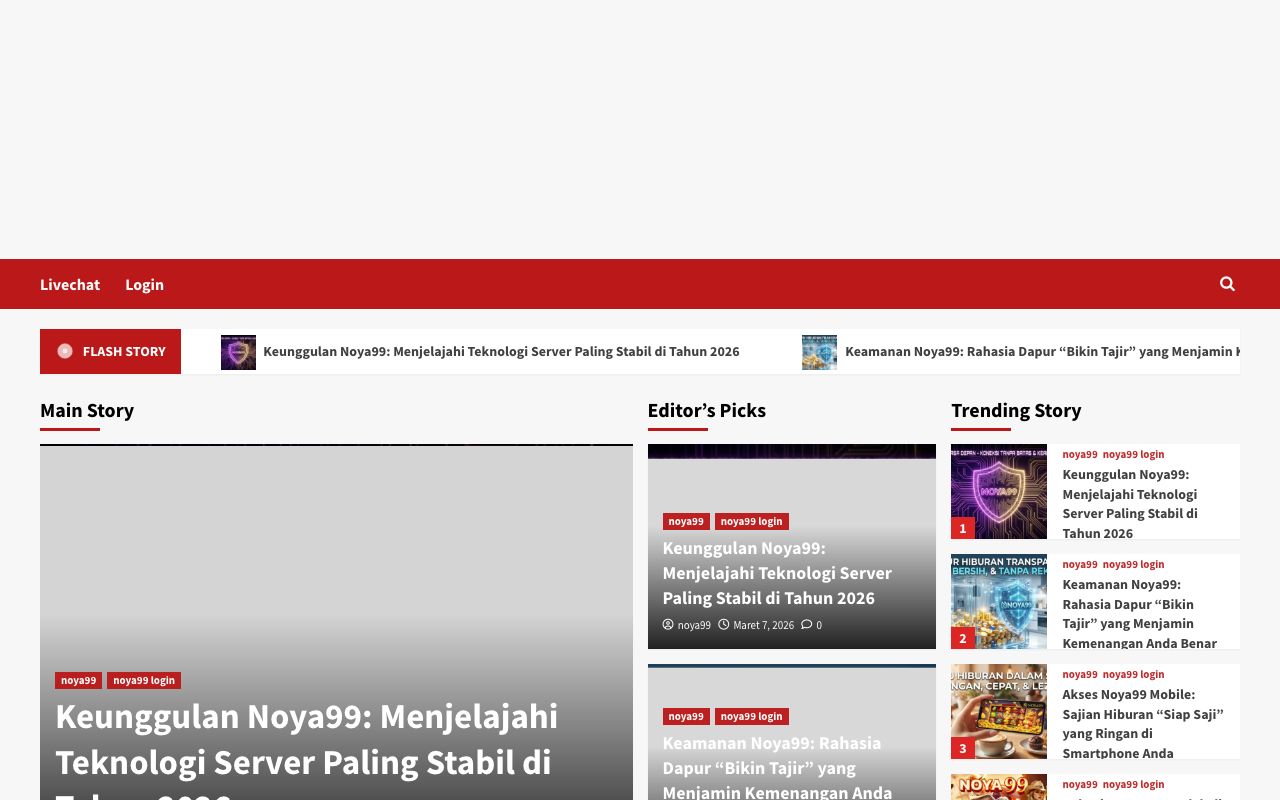Open trending story number 3 smartphone thumbnail
1280x800 pixels.
tap(998, 711)
